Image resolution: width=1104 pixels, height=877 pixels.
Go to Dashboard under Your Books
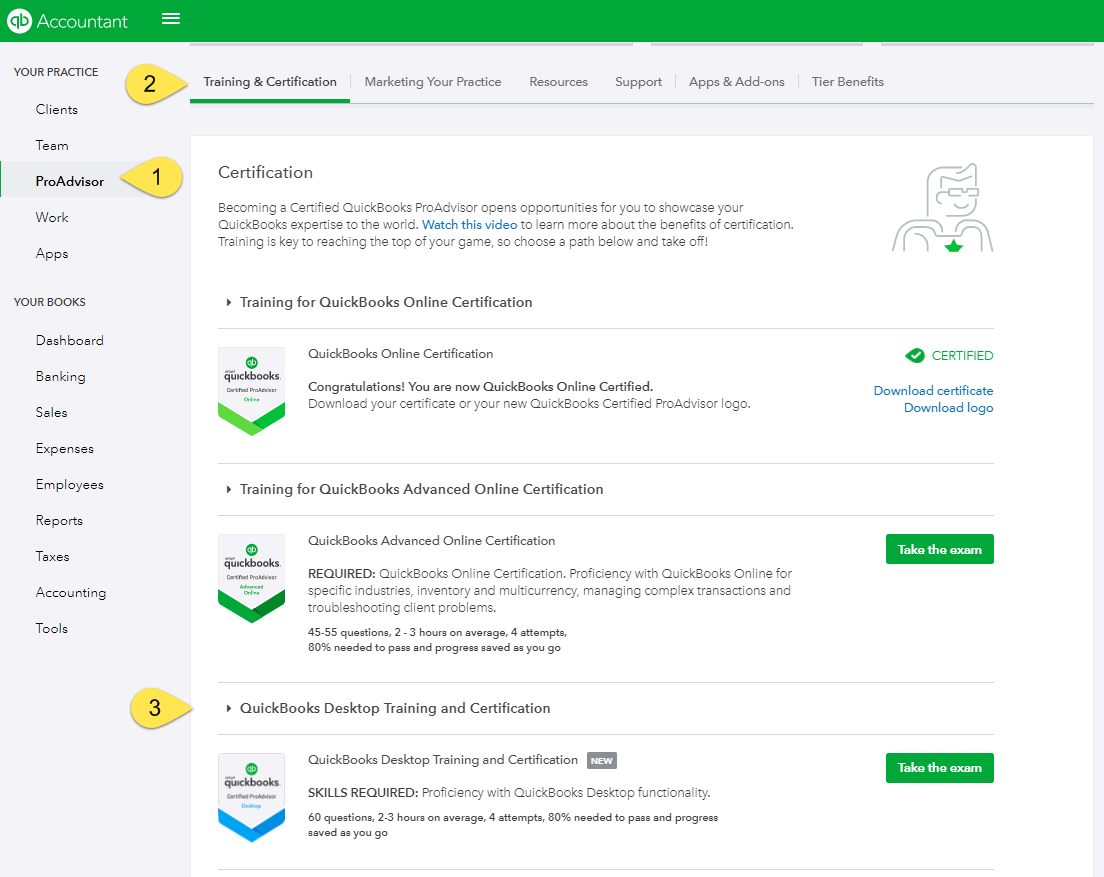(x=70, y=341)
